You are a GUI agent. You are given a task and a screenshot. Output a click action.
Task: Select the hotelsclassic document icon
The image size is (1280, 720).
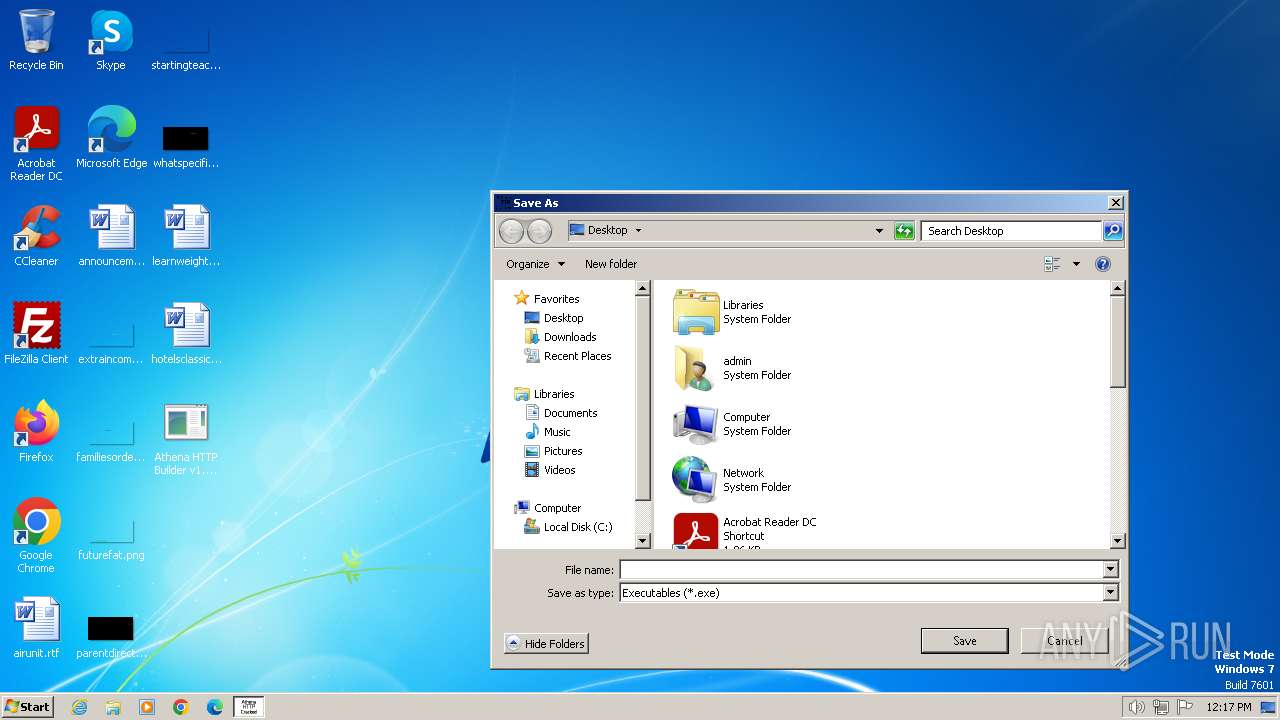tap(186, 334)
